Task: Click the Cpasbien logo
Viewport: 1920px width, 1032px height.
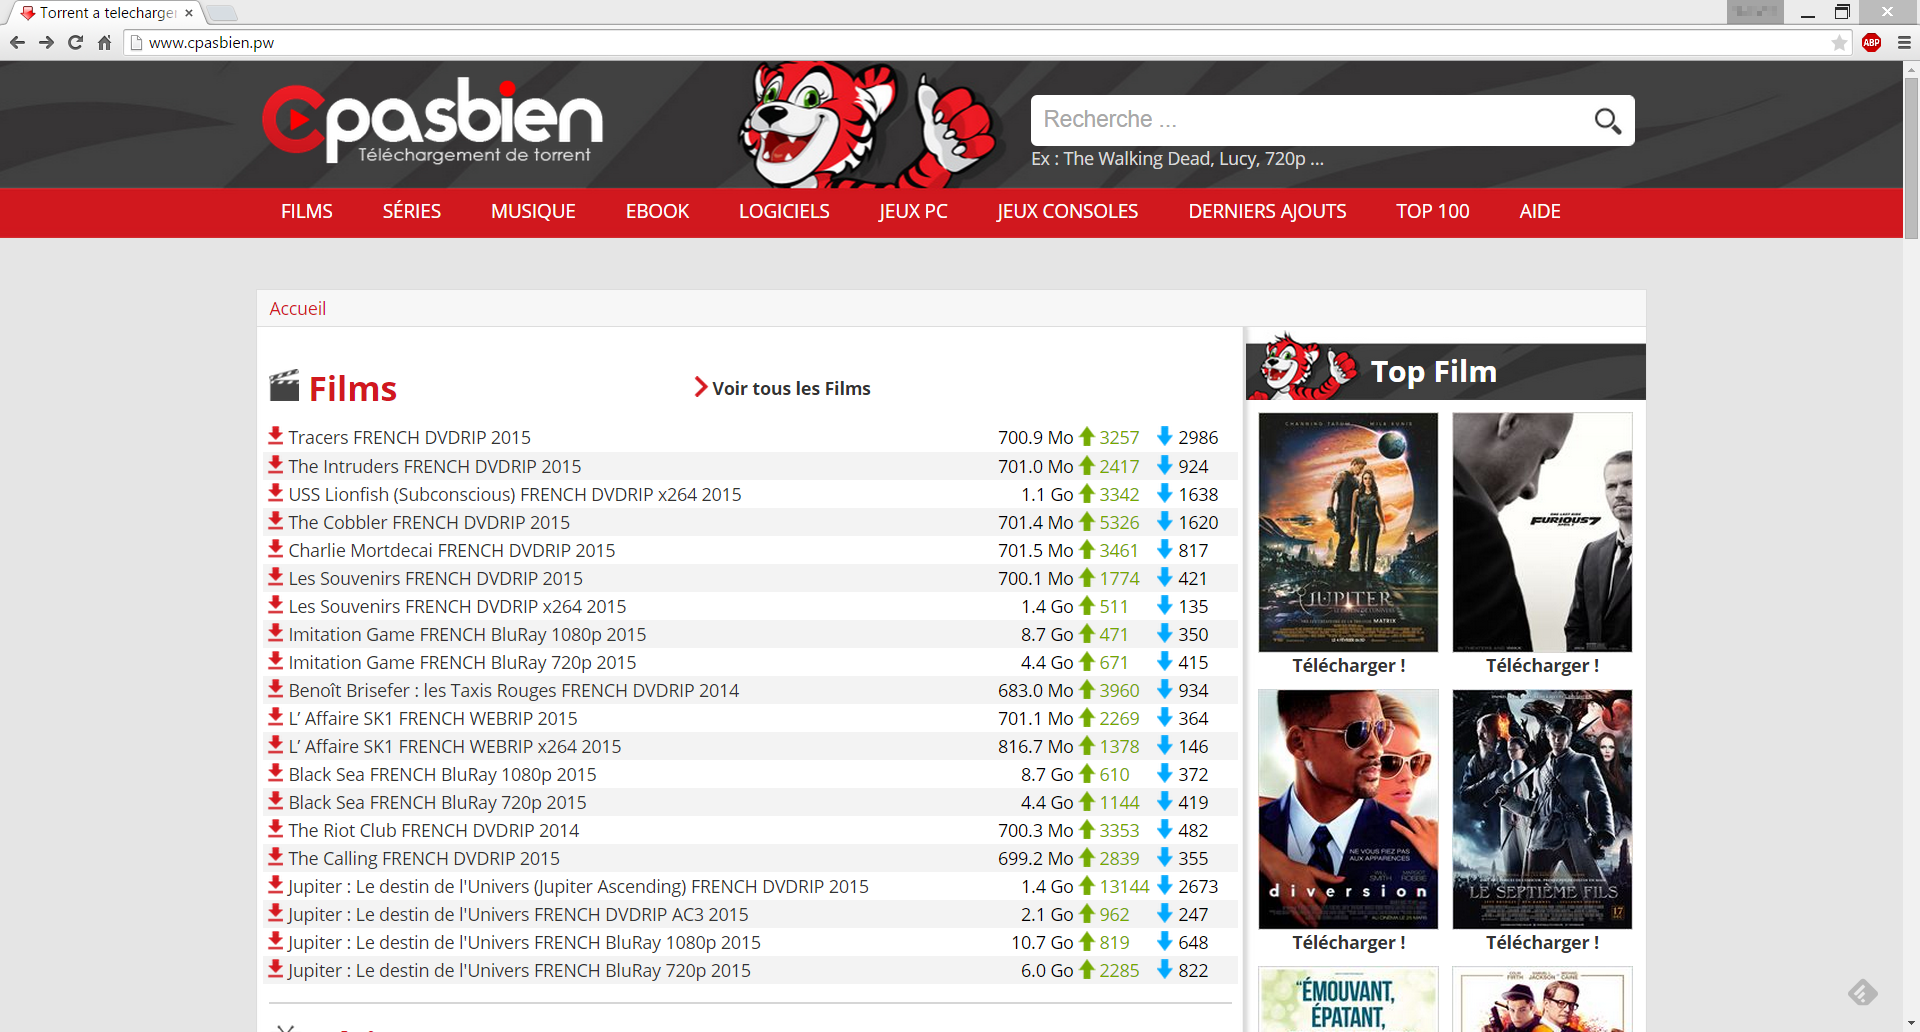Action: pyautogui.click(x=432, y=122)
